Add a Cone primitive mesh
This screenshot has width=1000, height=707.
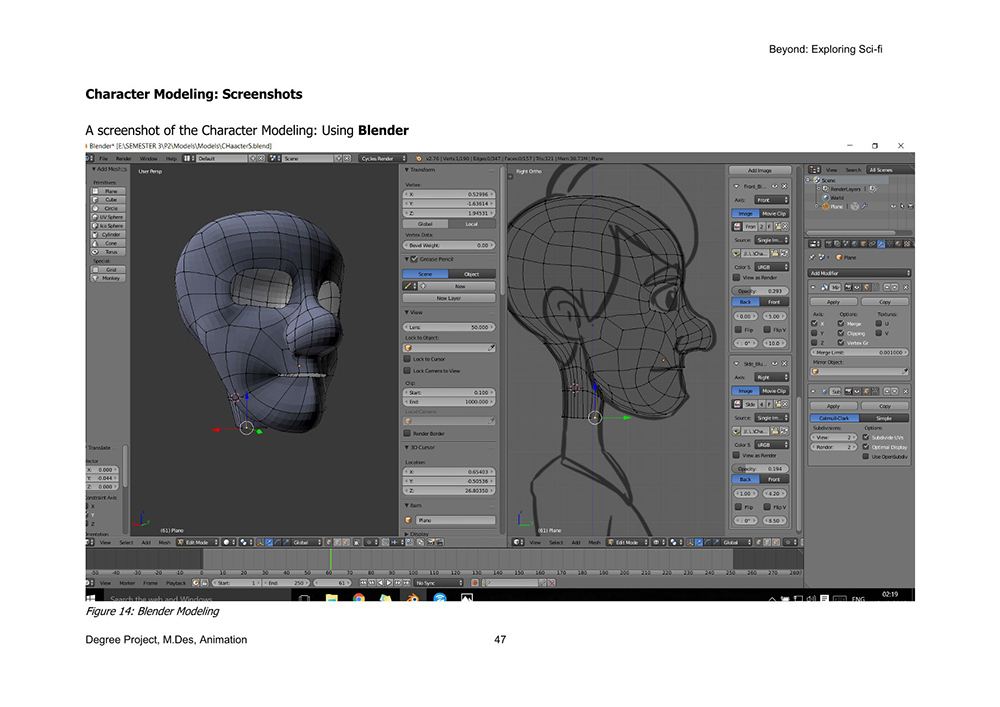point(108,244)
